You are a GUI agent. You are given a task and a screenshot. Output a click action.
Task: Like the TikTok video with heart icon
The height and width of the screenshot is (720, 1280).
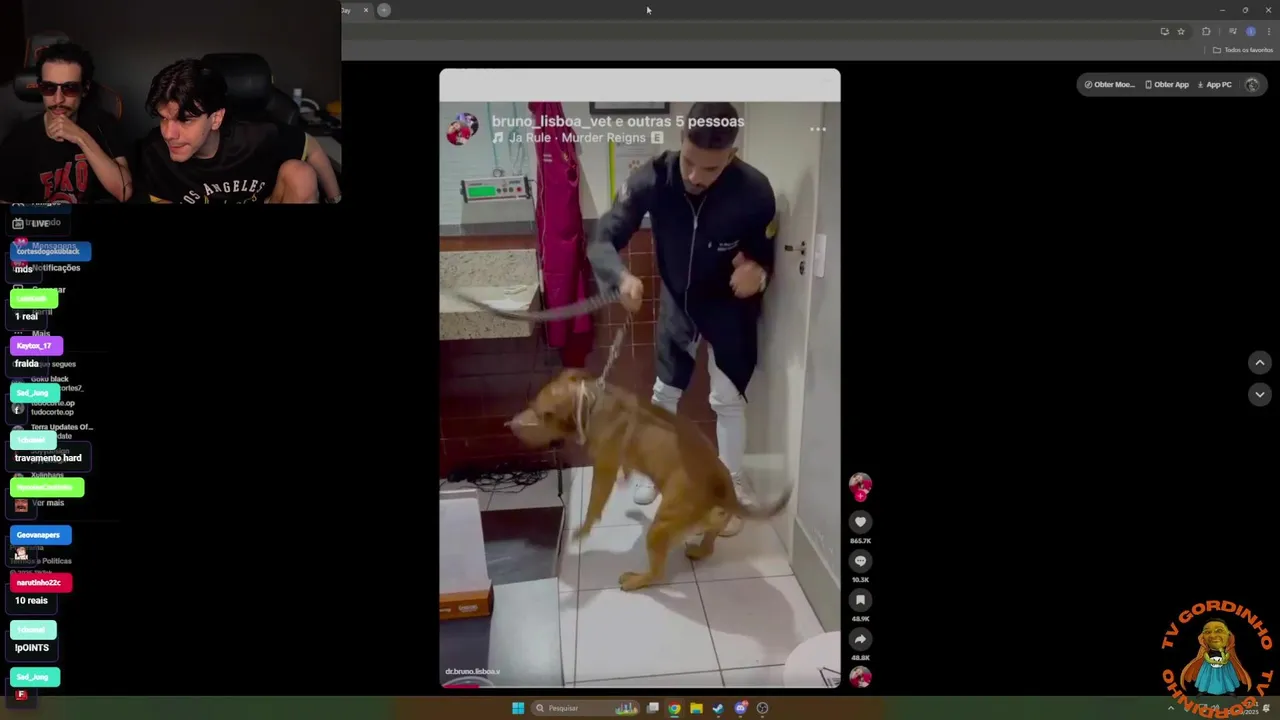(x=860, y=522)
